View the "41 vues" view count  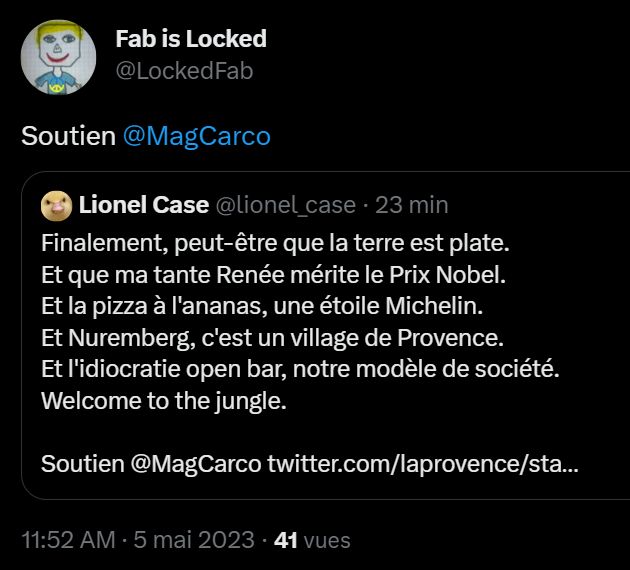(x=312, y=540)
